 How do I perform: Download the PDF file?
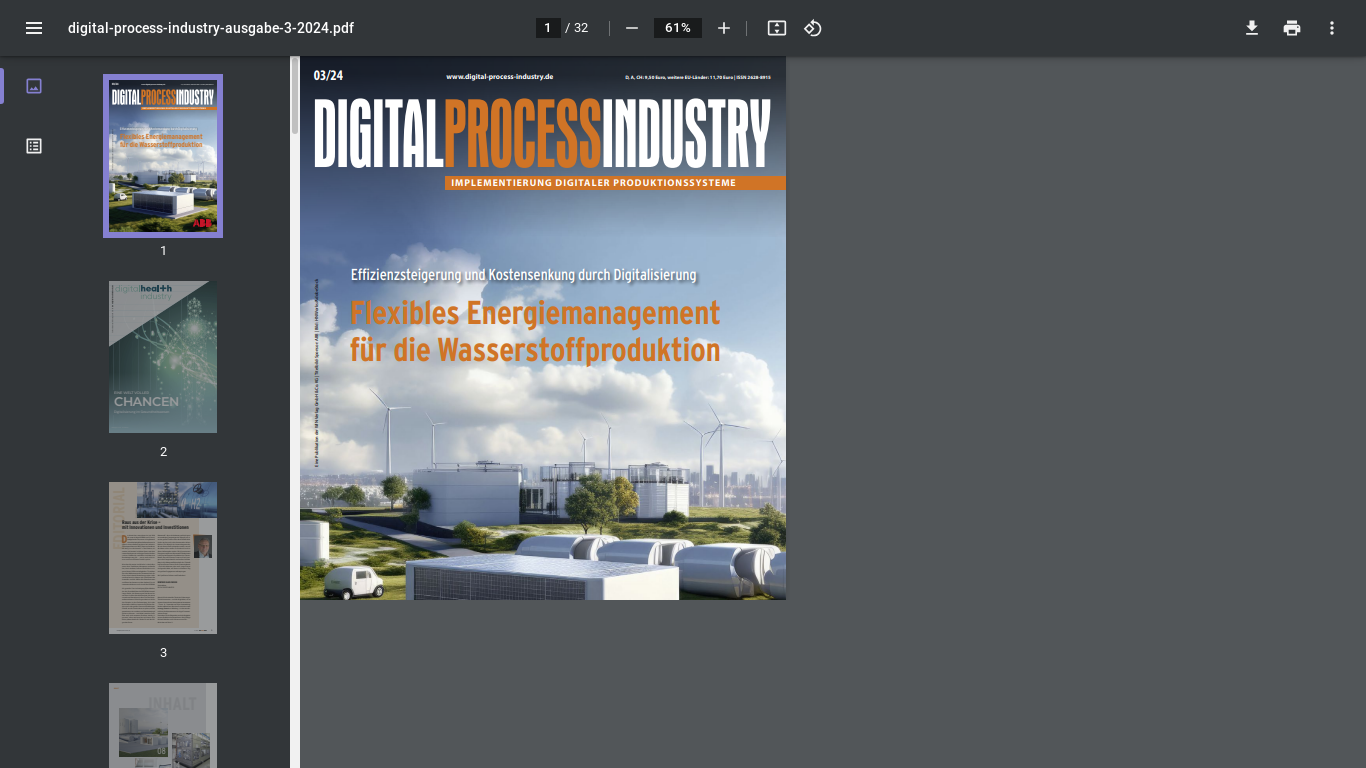[1252, 28]
